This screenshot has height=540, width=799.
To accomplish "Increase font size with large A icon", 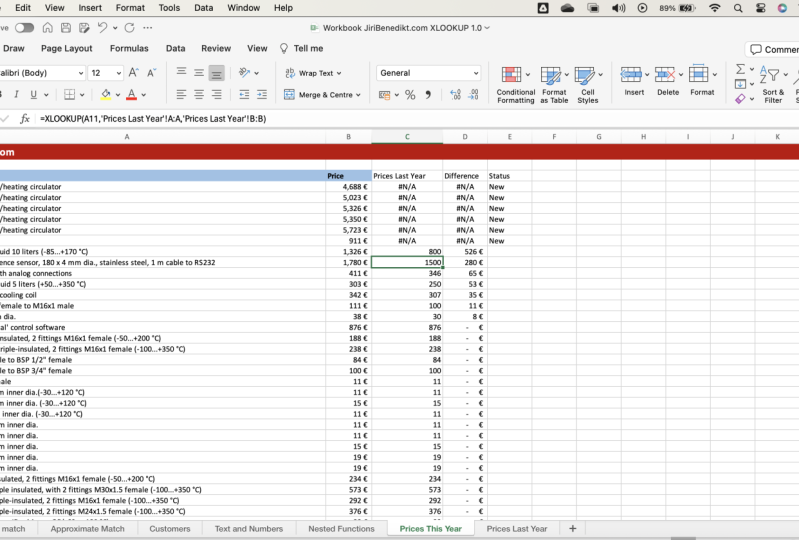I will click(x=134, y=73).
